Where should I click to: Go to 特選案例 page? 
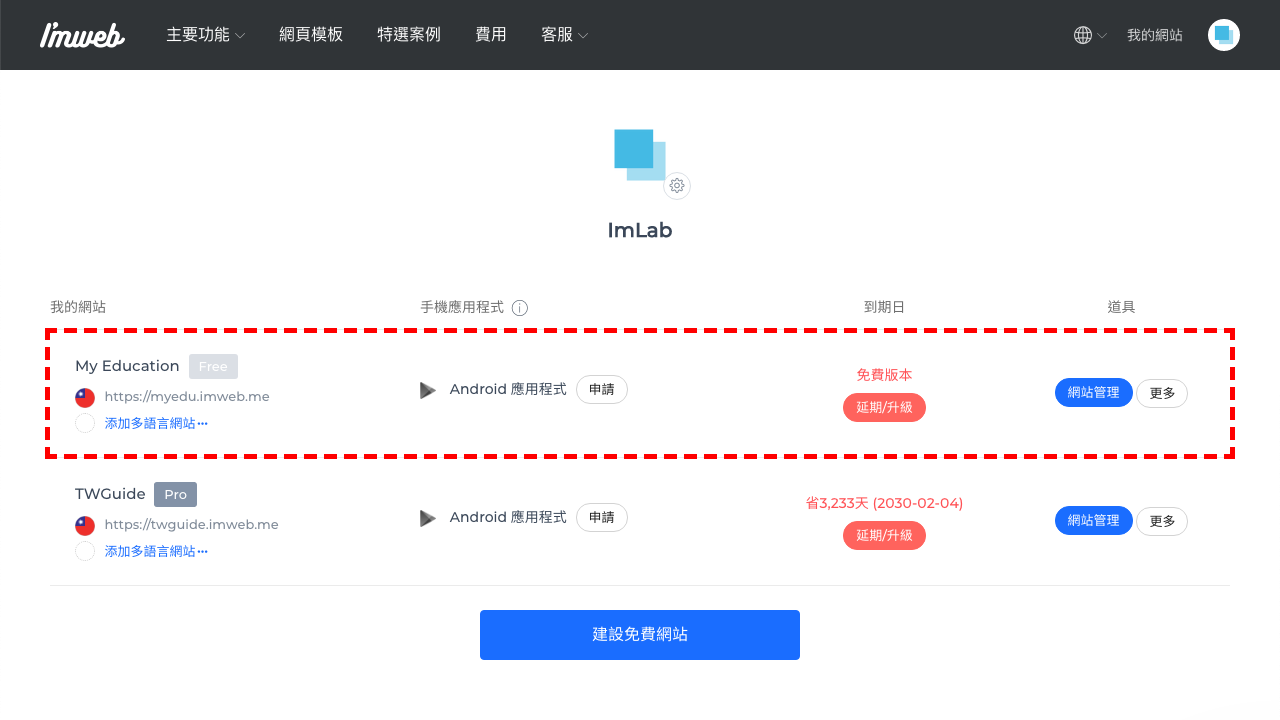coord(409,35)
